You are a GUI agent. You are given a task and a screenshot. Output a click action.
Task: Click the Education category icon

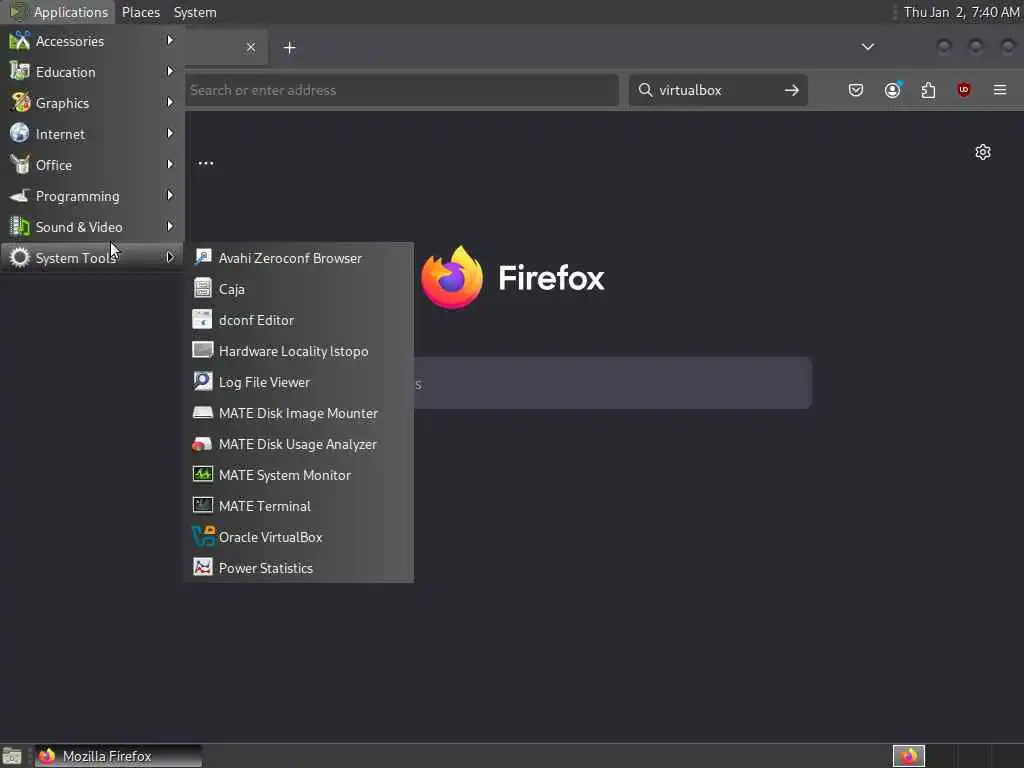pos(20,71)
